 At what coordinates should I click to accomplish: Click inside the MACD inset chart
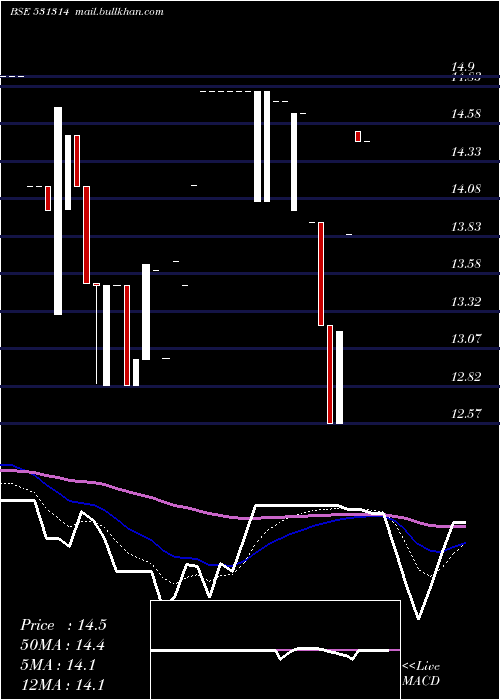tap(275, 650)
